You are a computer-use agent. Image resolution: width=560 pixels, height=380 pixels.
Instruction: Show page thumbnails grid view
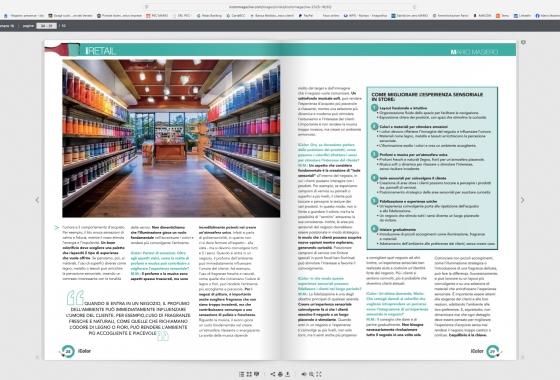point(249,374)
